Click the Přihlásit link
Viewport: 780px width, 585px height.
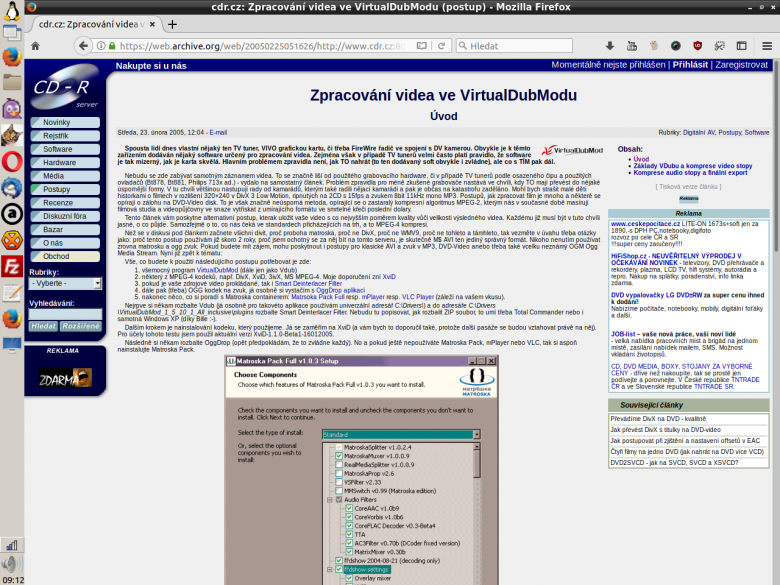pyautogui.click(x=690, y=65)
